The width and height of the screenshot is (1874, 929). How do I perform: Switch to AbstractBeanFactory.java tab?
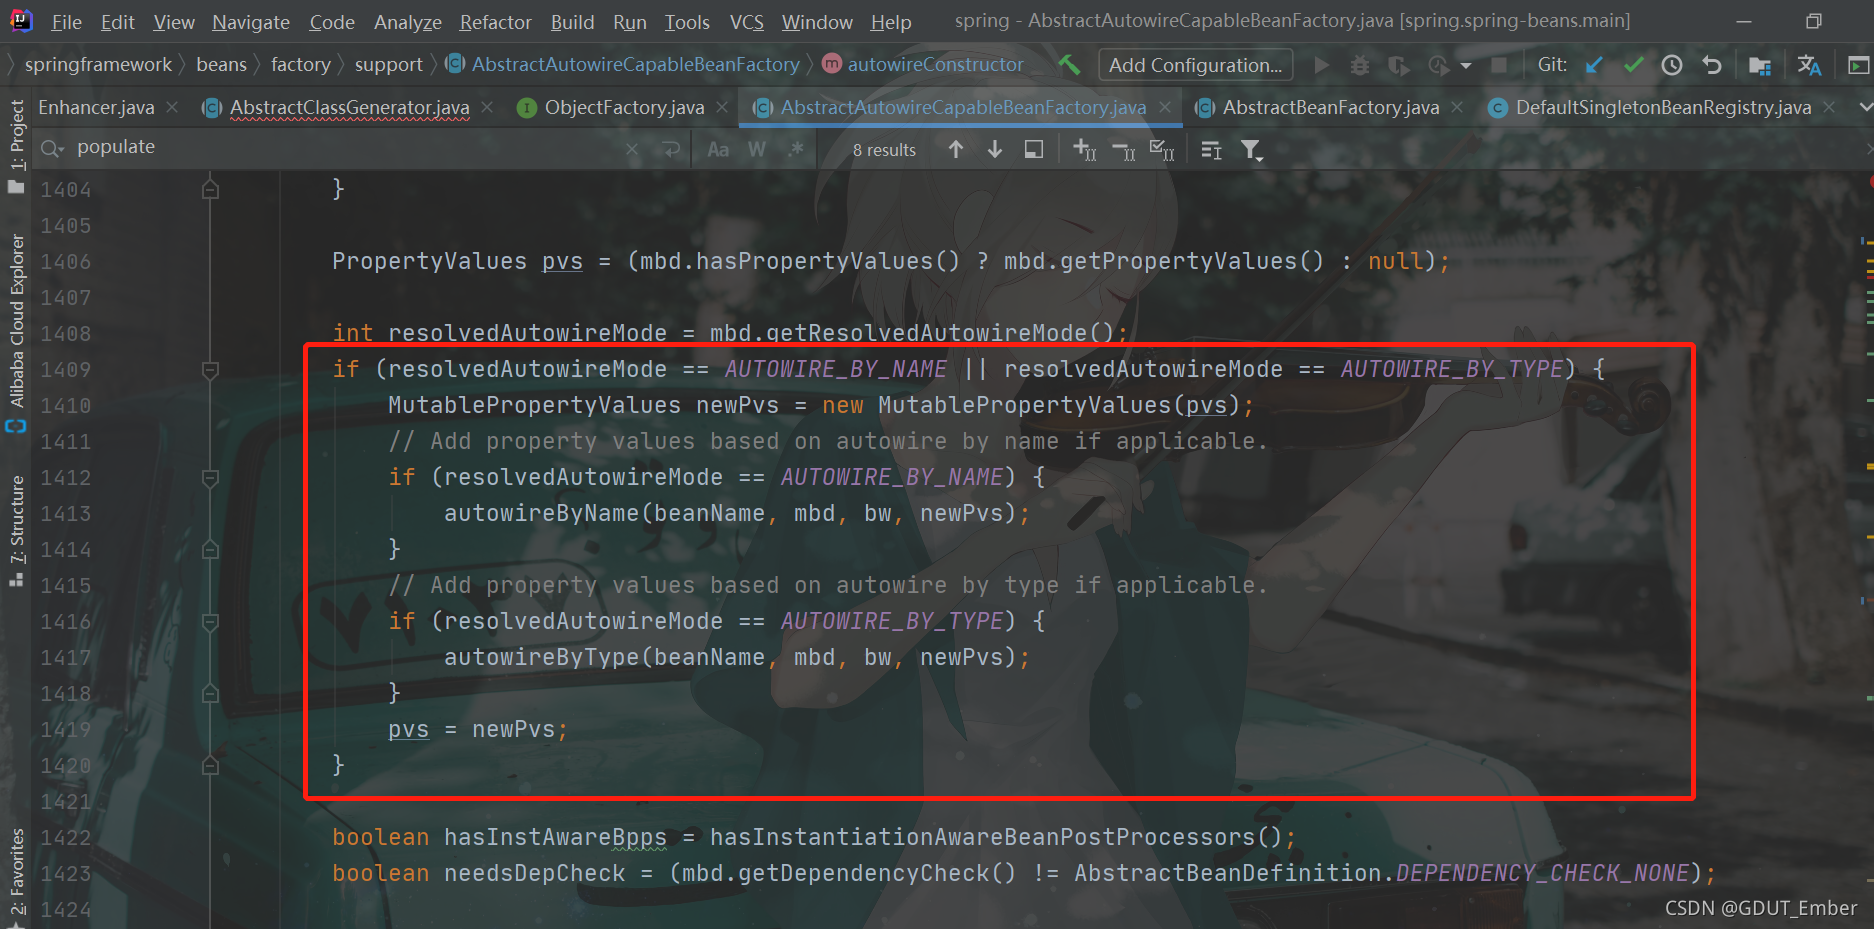[x=1330, y=107]
